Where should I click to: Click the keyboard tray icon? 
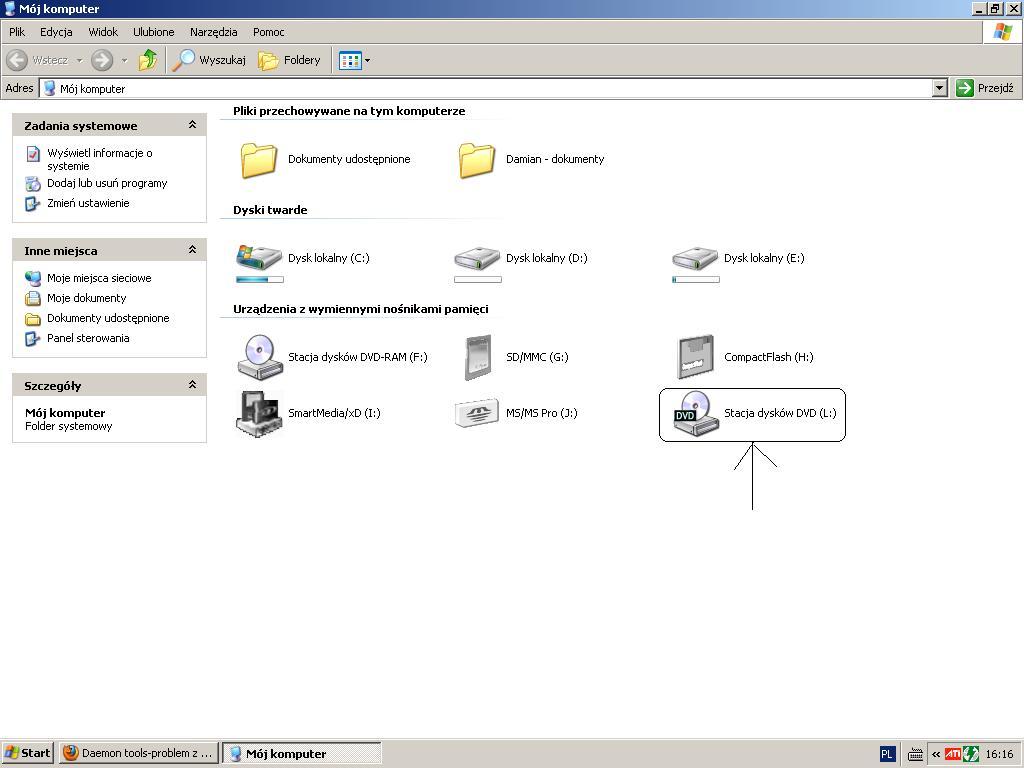(916, 754)
